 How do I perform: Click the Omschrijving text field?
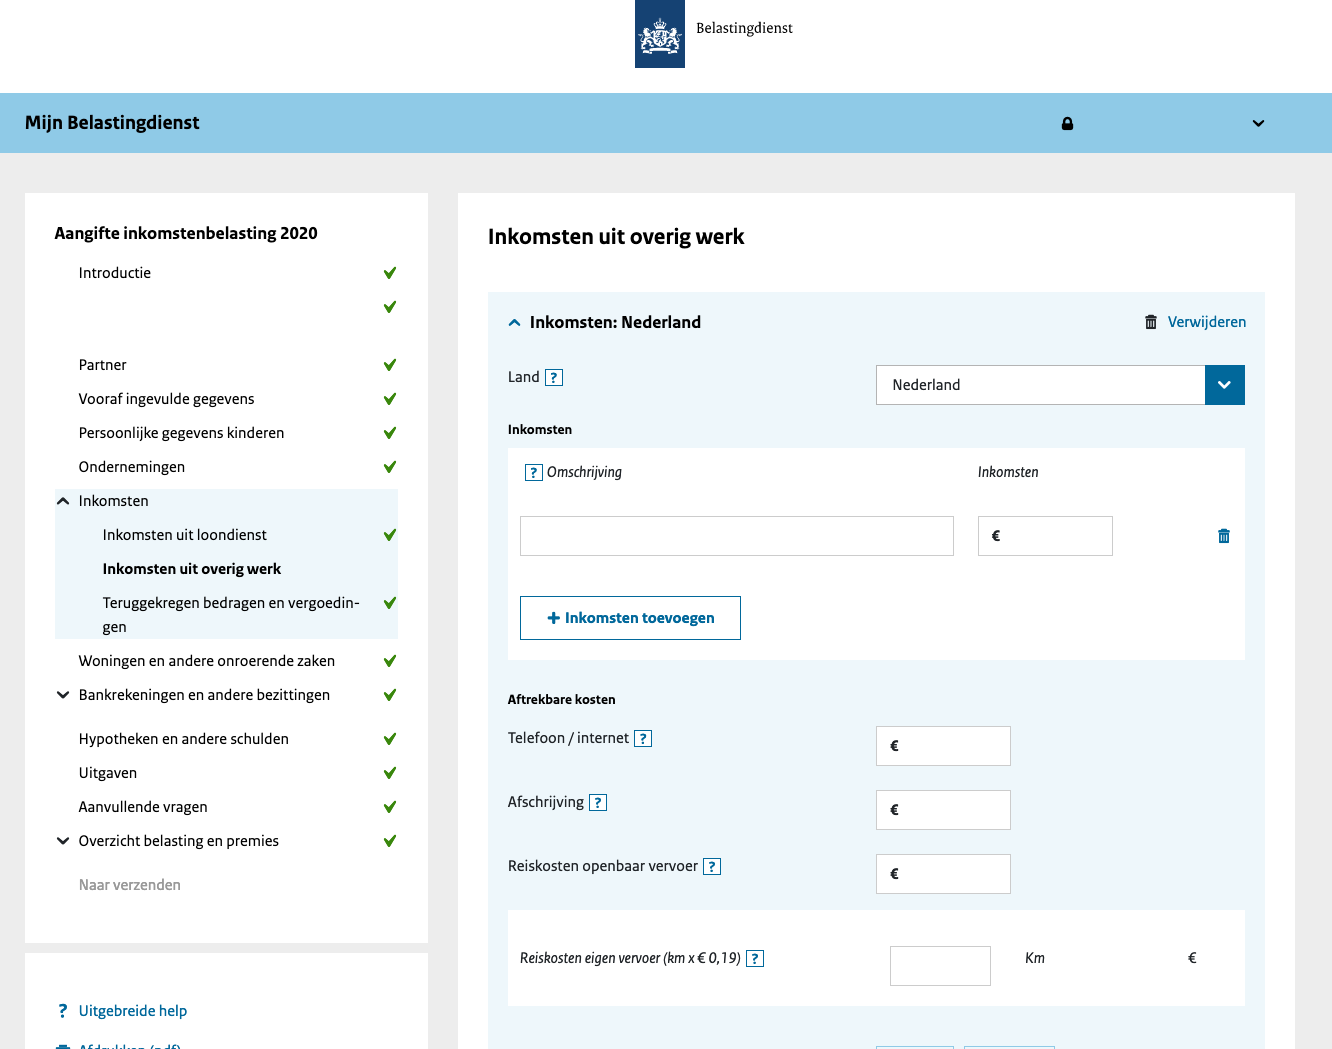point(736,536)
